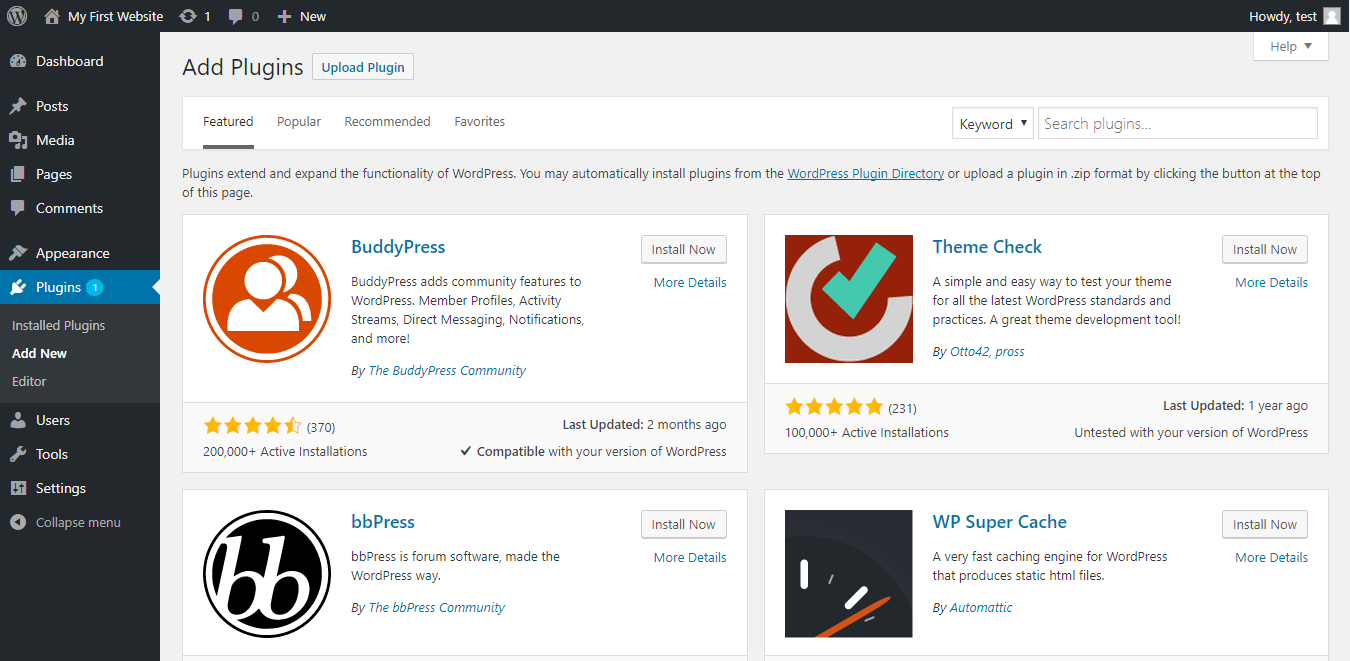This screenshot has width=1350, height=661.
Task: Open More Details for Theme Check
Action: click(1271, 282)
